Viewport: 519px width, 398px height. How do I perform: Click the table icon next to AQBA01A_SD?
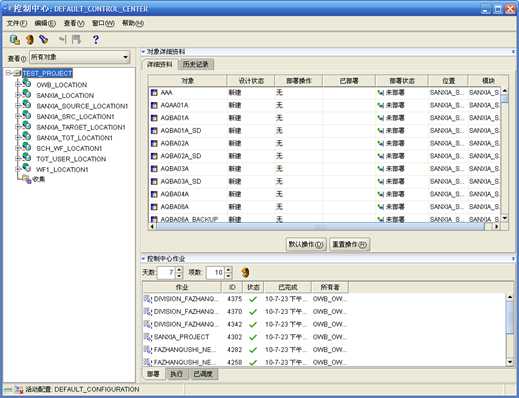click(x=154, y=131)
